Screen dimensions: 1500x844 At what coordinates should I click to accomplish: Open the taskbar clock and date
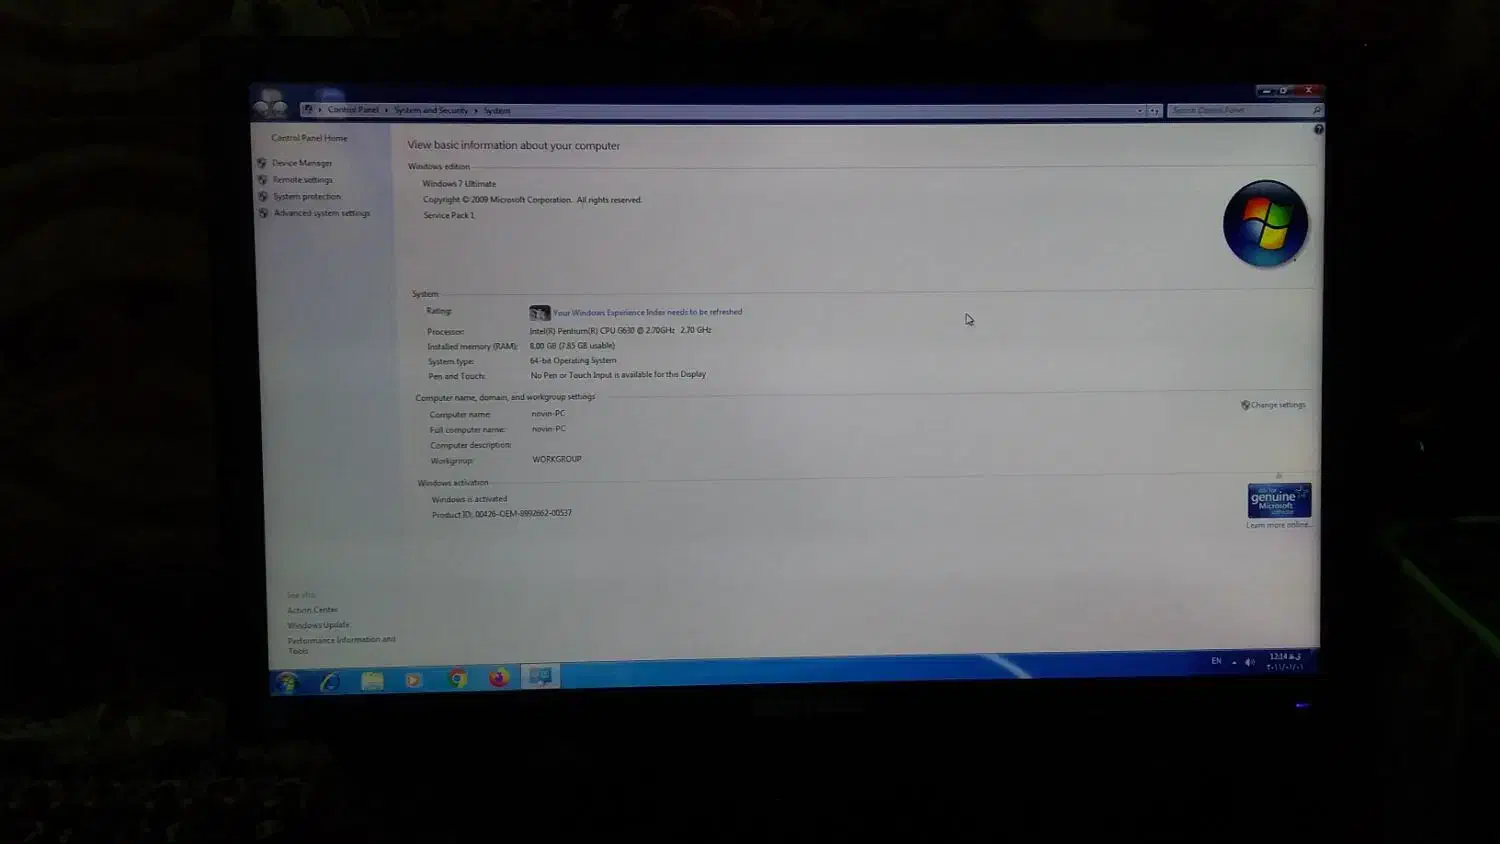pyautogui.click(x=1285, y=662)
